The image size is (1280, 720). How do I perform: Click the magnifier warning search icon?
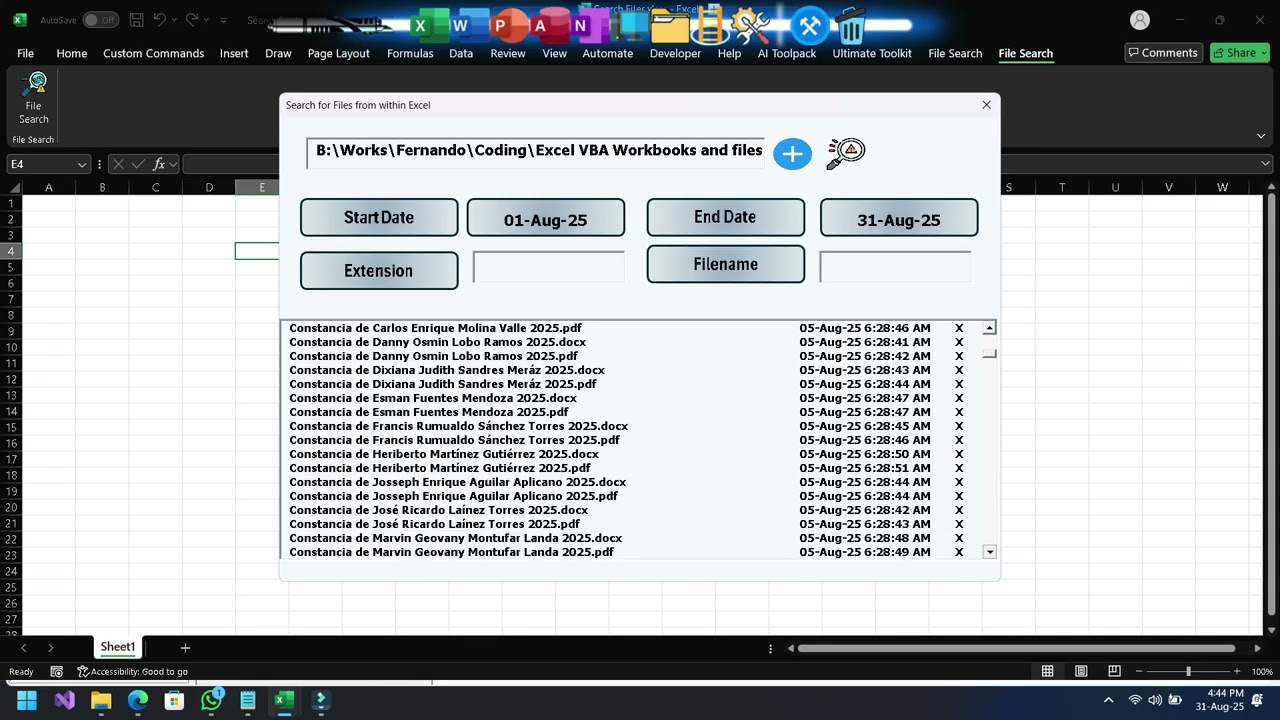pyautogui.click(x=846, y=153)
